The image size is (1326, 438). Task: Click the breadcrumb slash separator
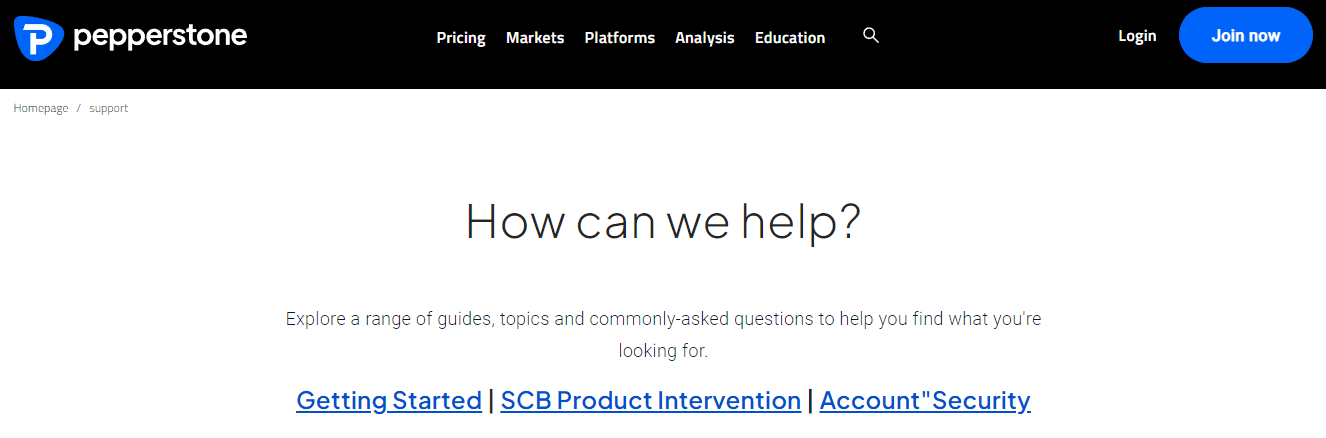coord(79,108)
